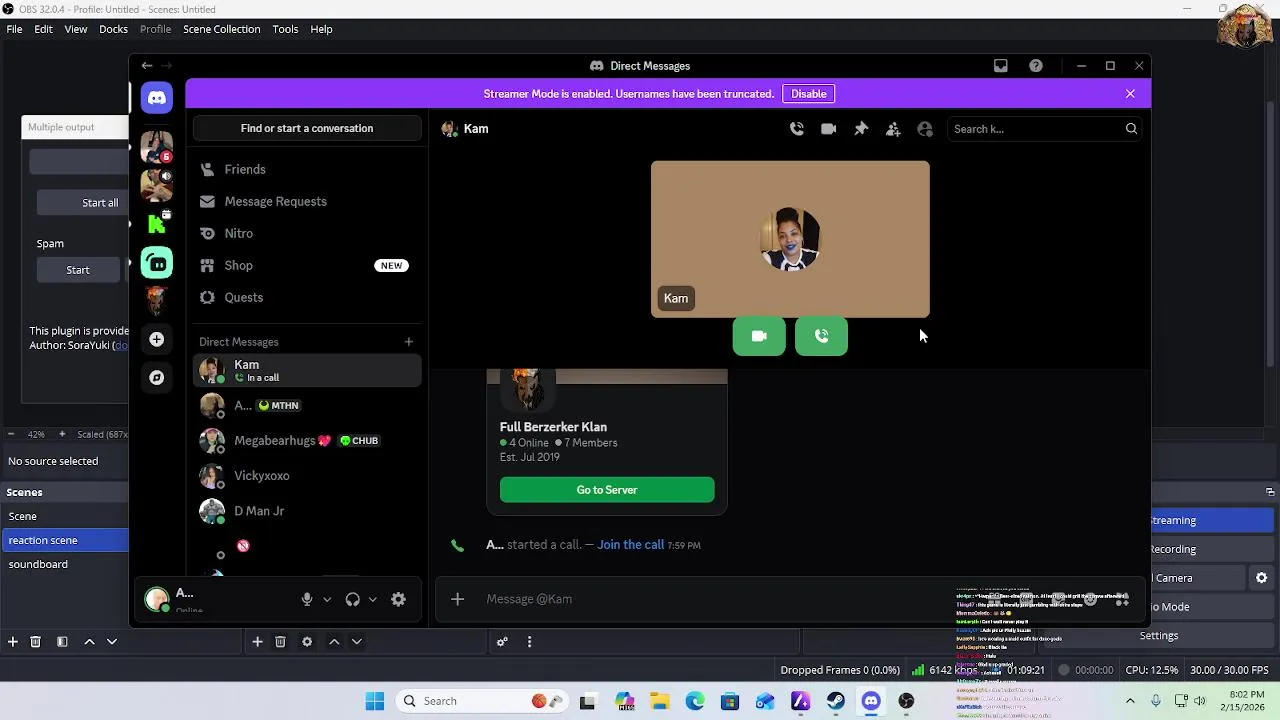Toggle Discord headphone deafen
1280x720 pixels.
(353, 599)
